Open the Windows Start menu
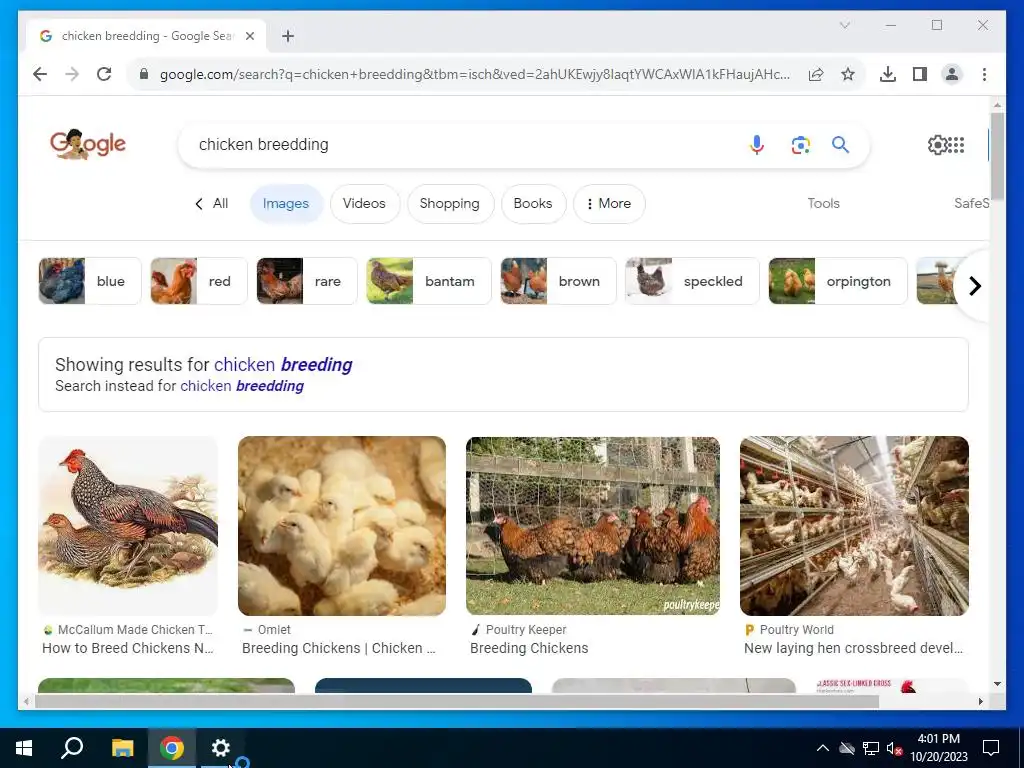This screenshot has width=1024, height=768. point(24,748)
